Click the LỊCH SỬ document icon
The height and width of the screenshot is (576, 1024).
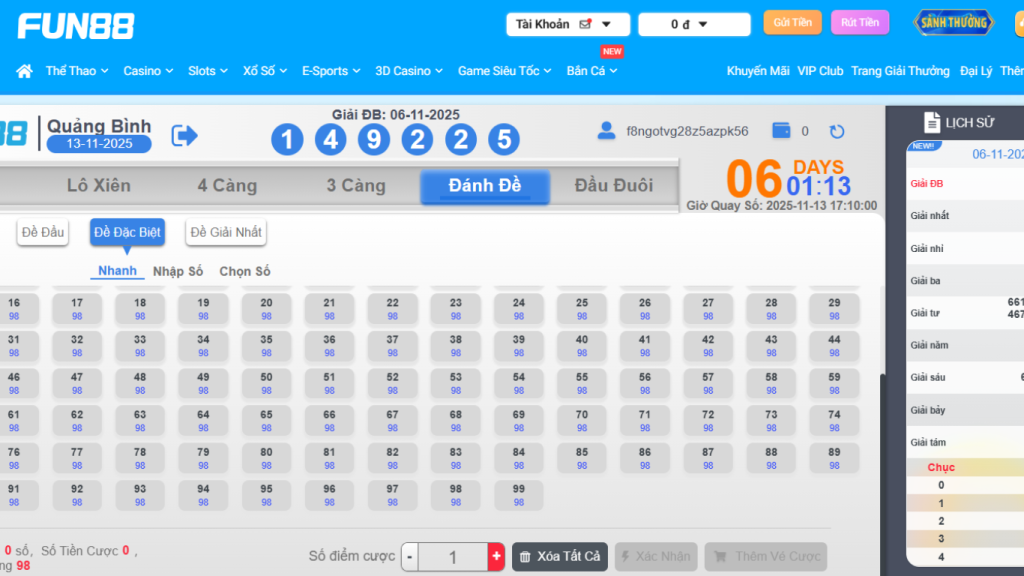[x=934, y=122]
